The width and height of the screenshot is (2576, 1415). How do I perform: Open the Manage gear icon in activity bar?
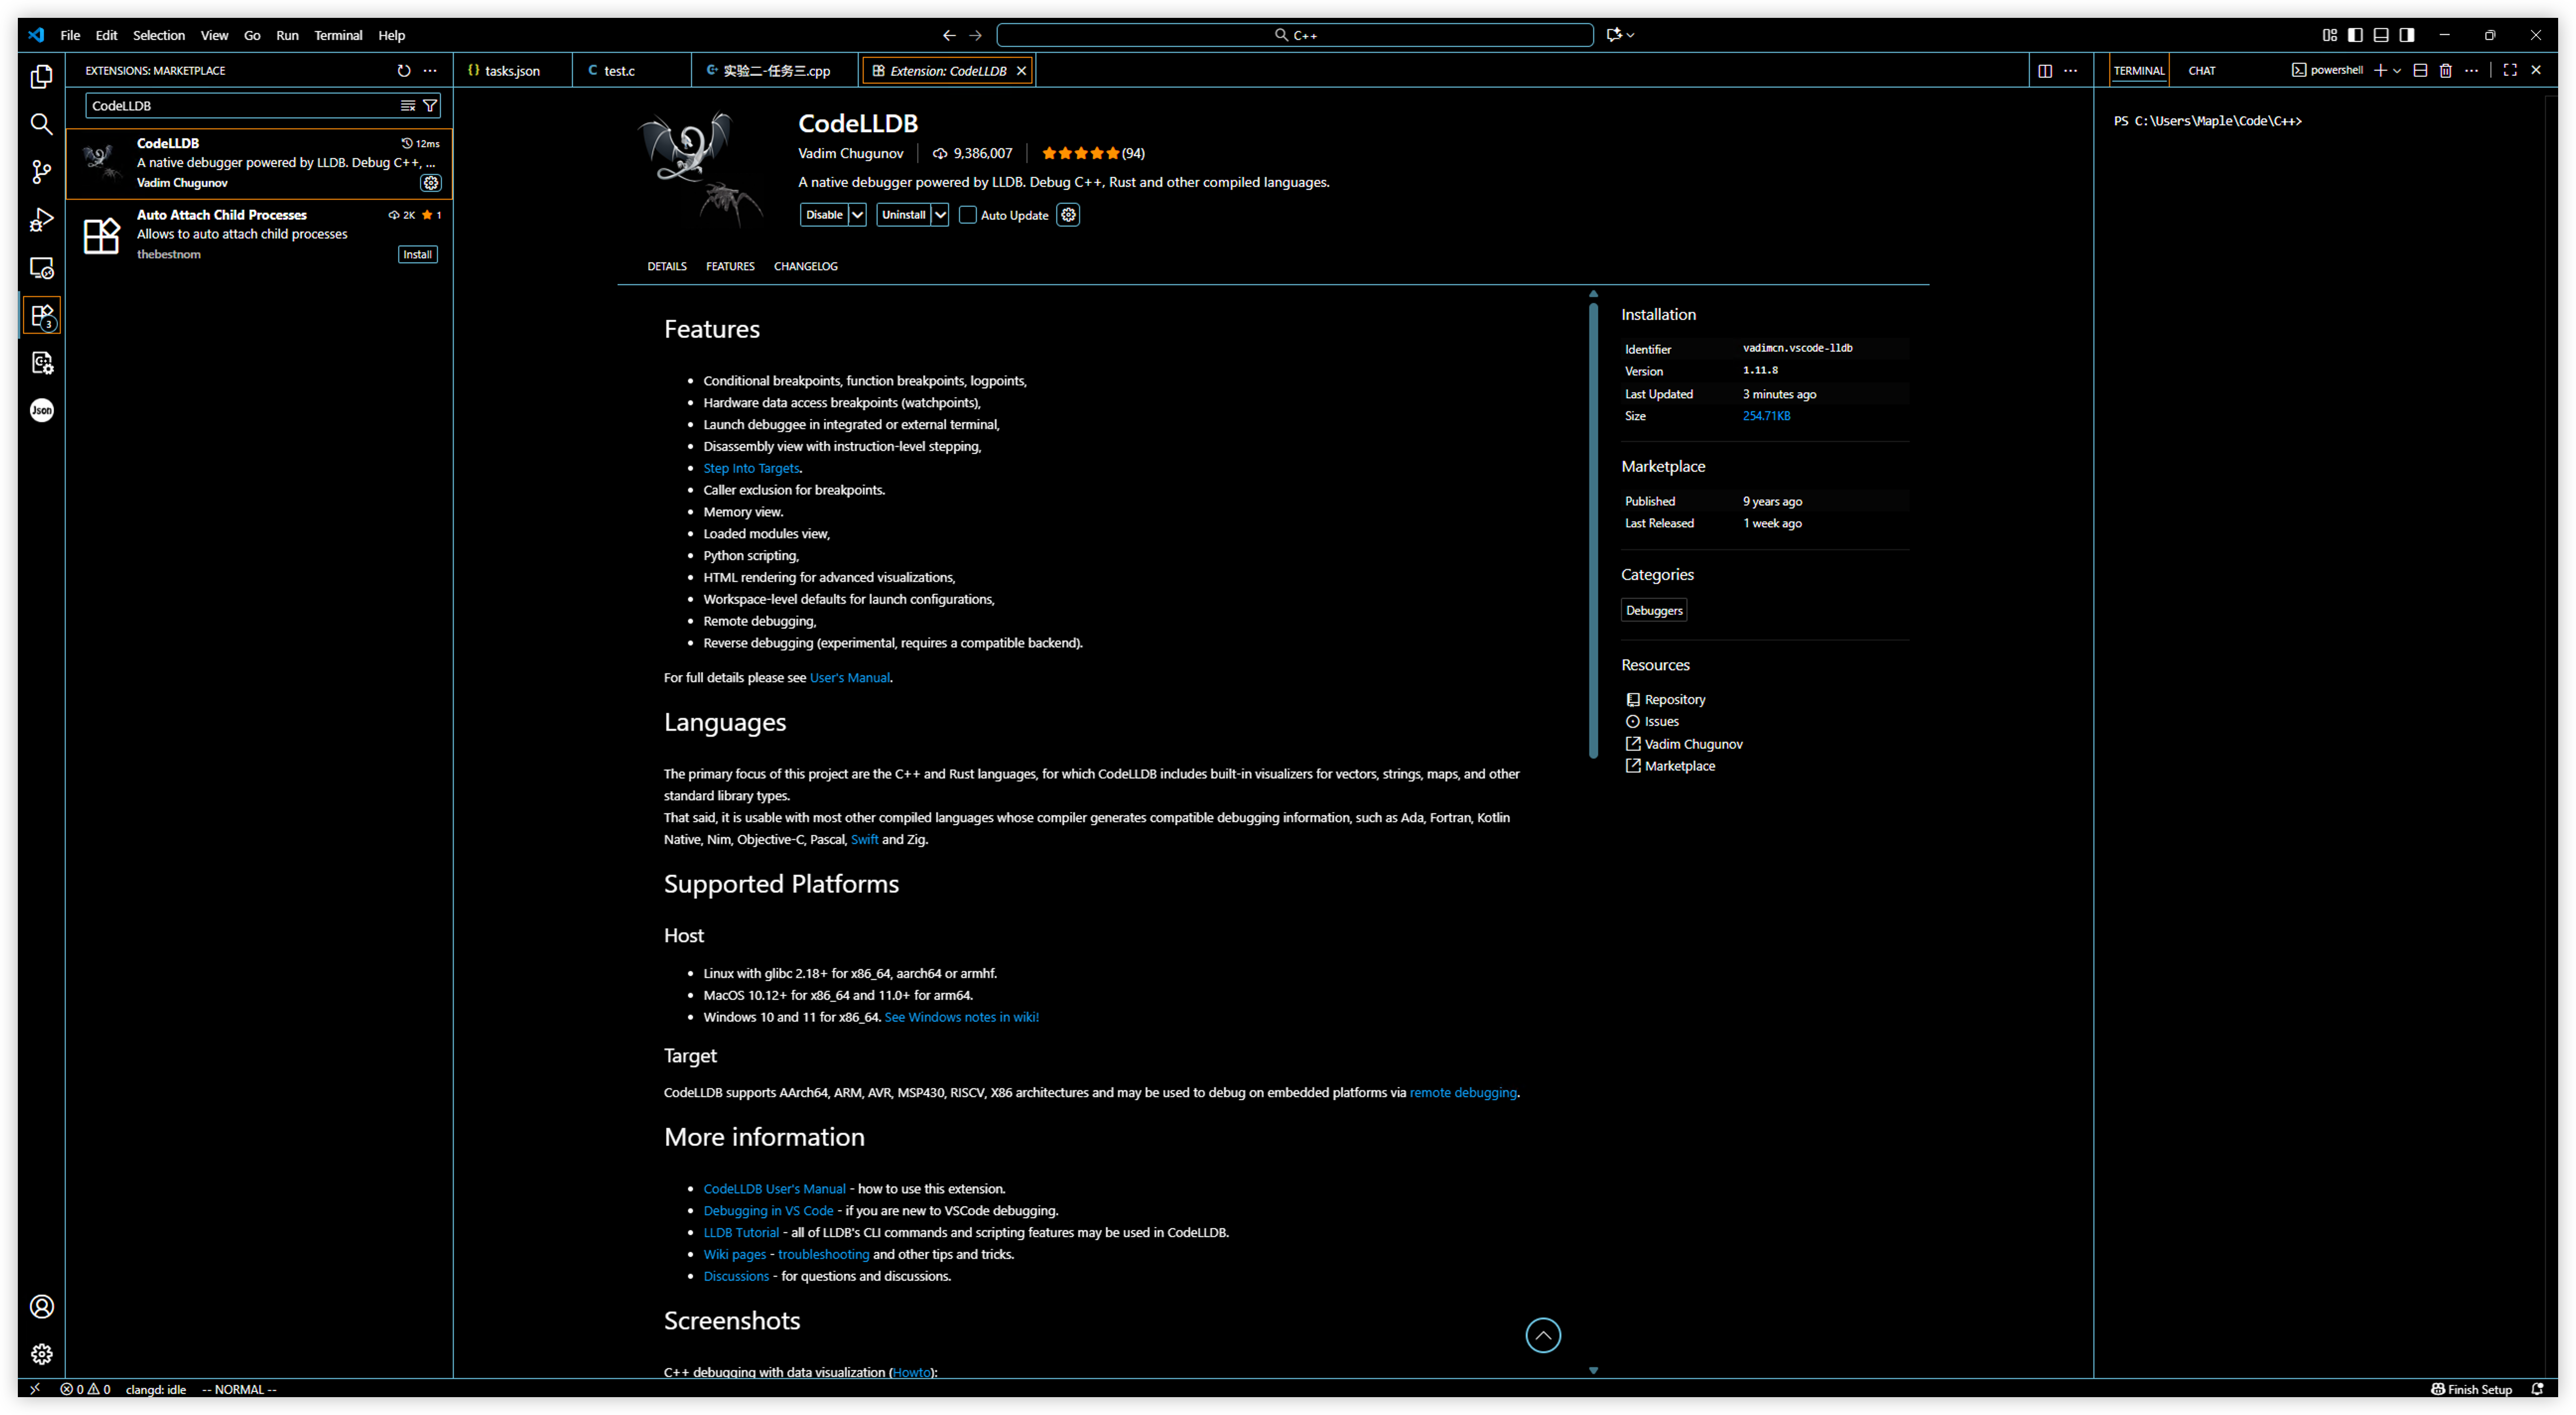tap(41, 1354)
